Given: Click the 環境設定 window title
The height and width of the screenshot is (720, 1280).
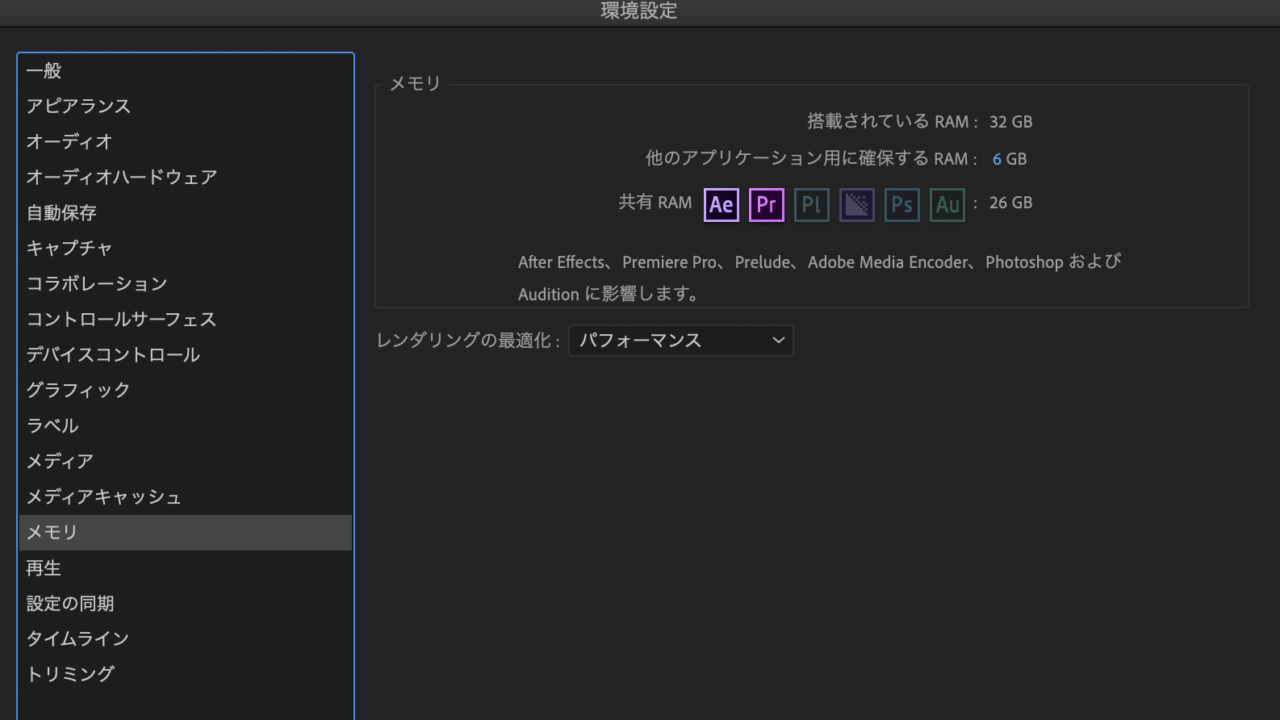Looking at the screenshot, I should click(x=639, y=11).
